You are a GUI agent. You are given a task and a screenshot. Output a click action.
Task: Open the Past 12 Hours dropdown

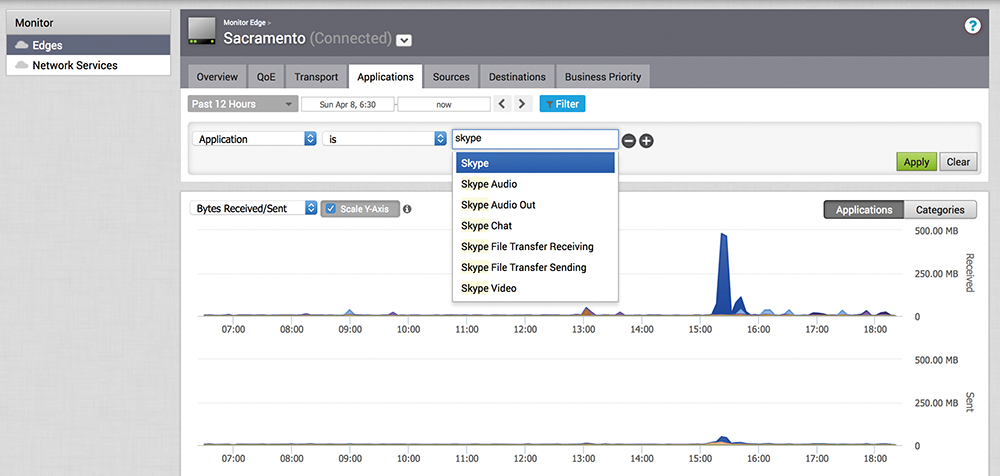pos(243,104)
